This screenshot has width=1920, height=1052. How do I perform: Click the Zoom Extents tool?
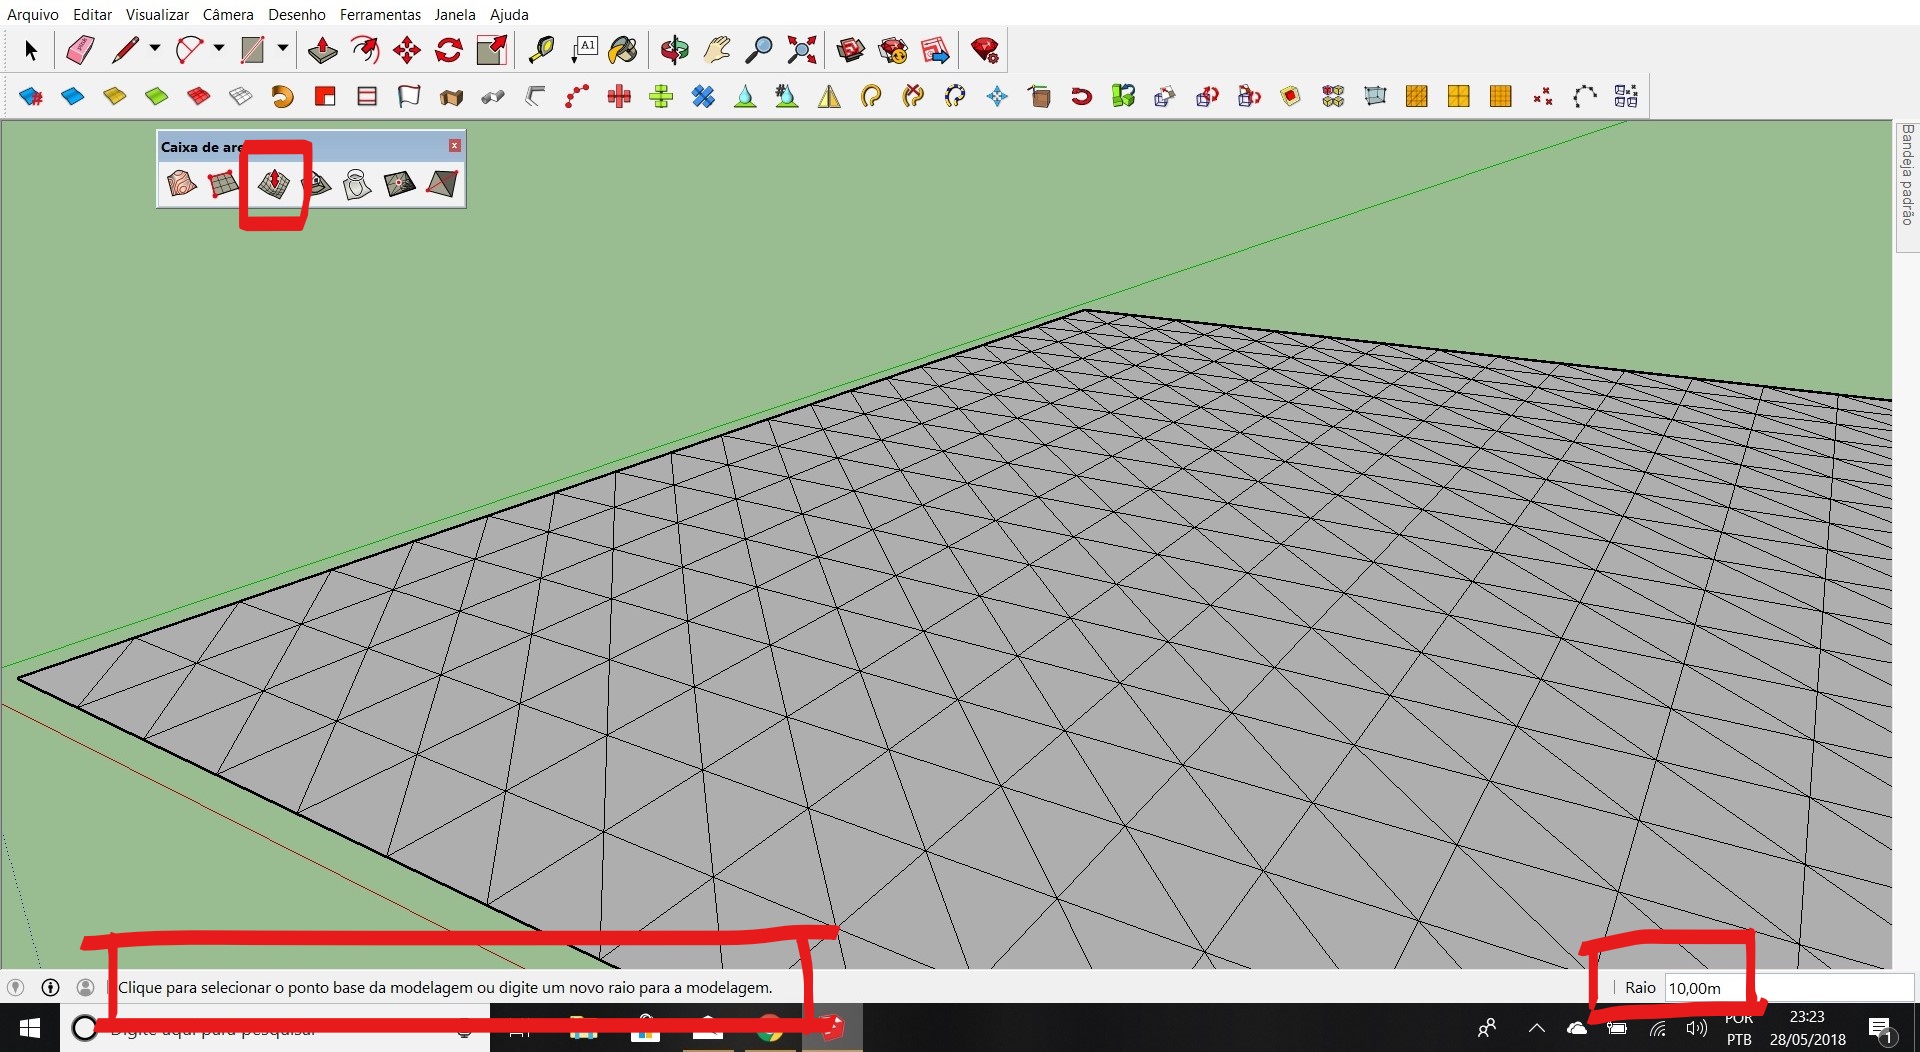point(801,50)
